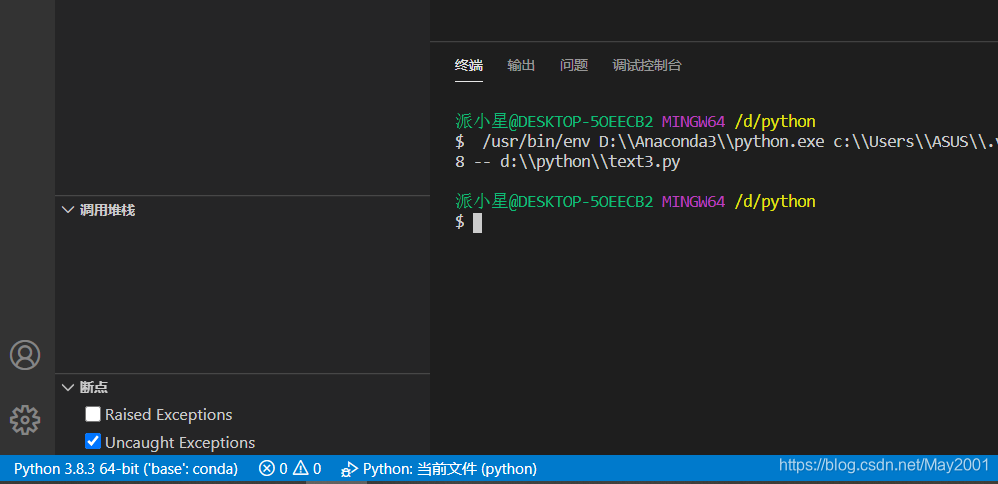Click the d:\\python\\text3.py path in terminal

click(x=590, y=162)
